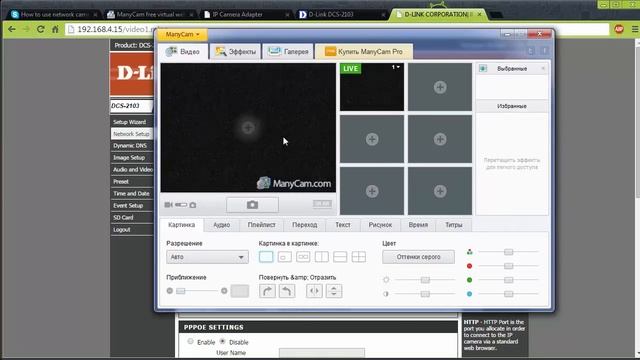Select PPPoE Disable radio button
Screen dimensions: 640x360
click(222, 341)
